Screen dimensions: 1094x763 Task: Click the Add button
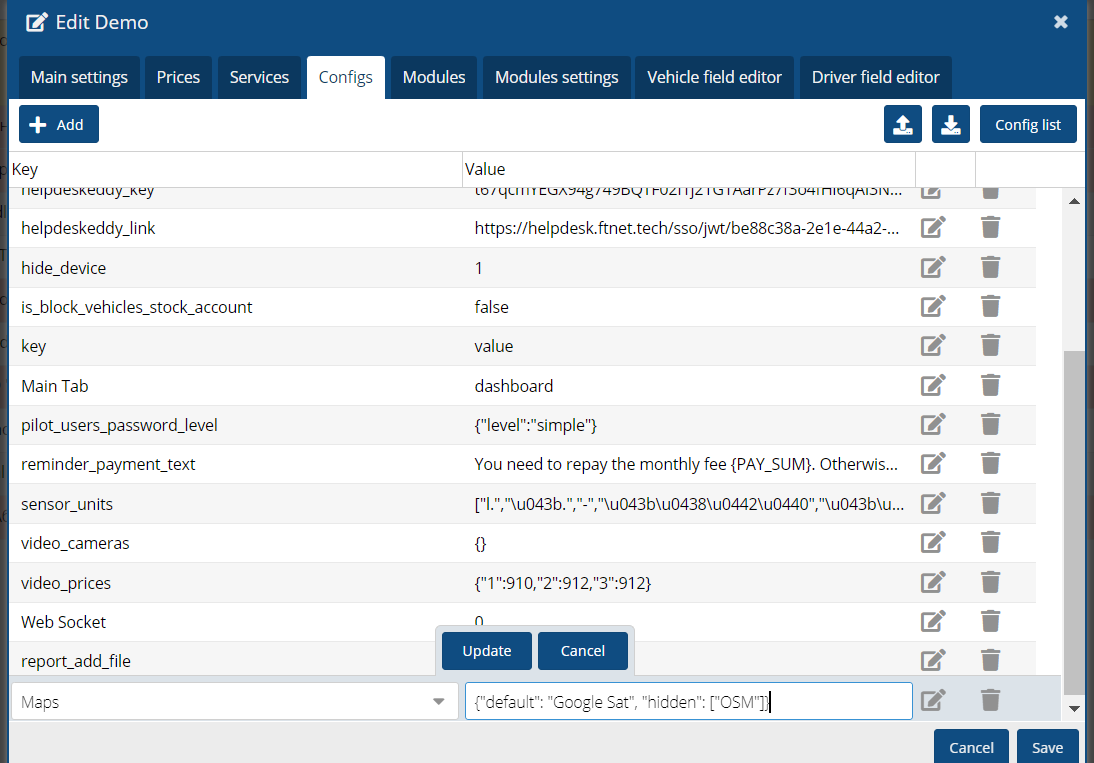(x=58, y=125)
